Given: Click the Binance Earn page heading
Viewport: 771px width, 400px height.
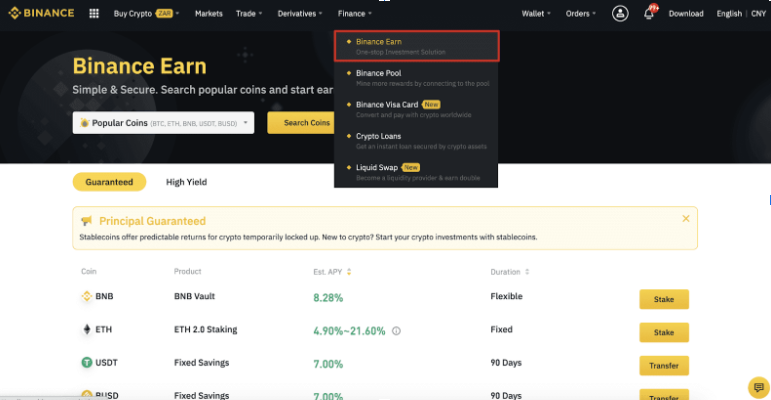Looking at the screenshot, I should [x=140, y=66].
